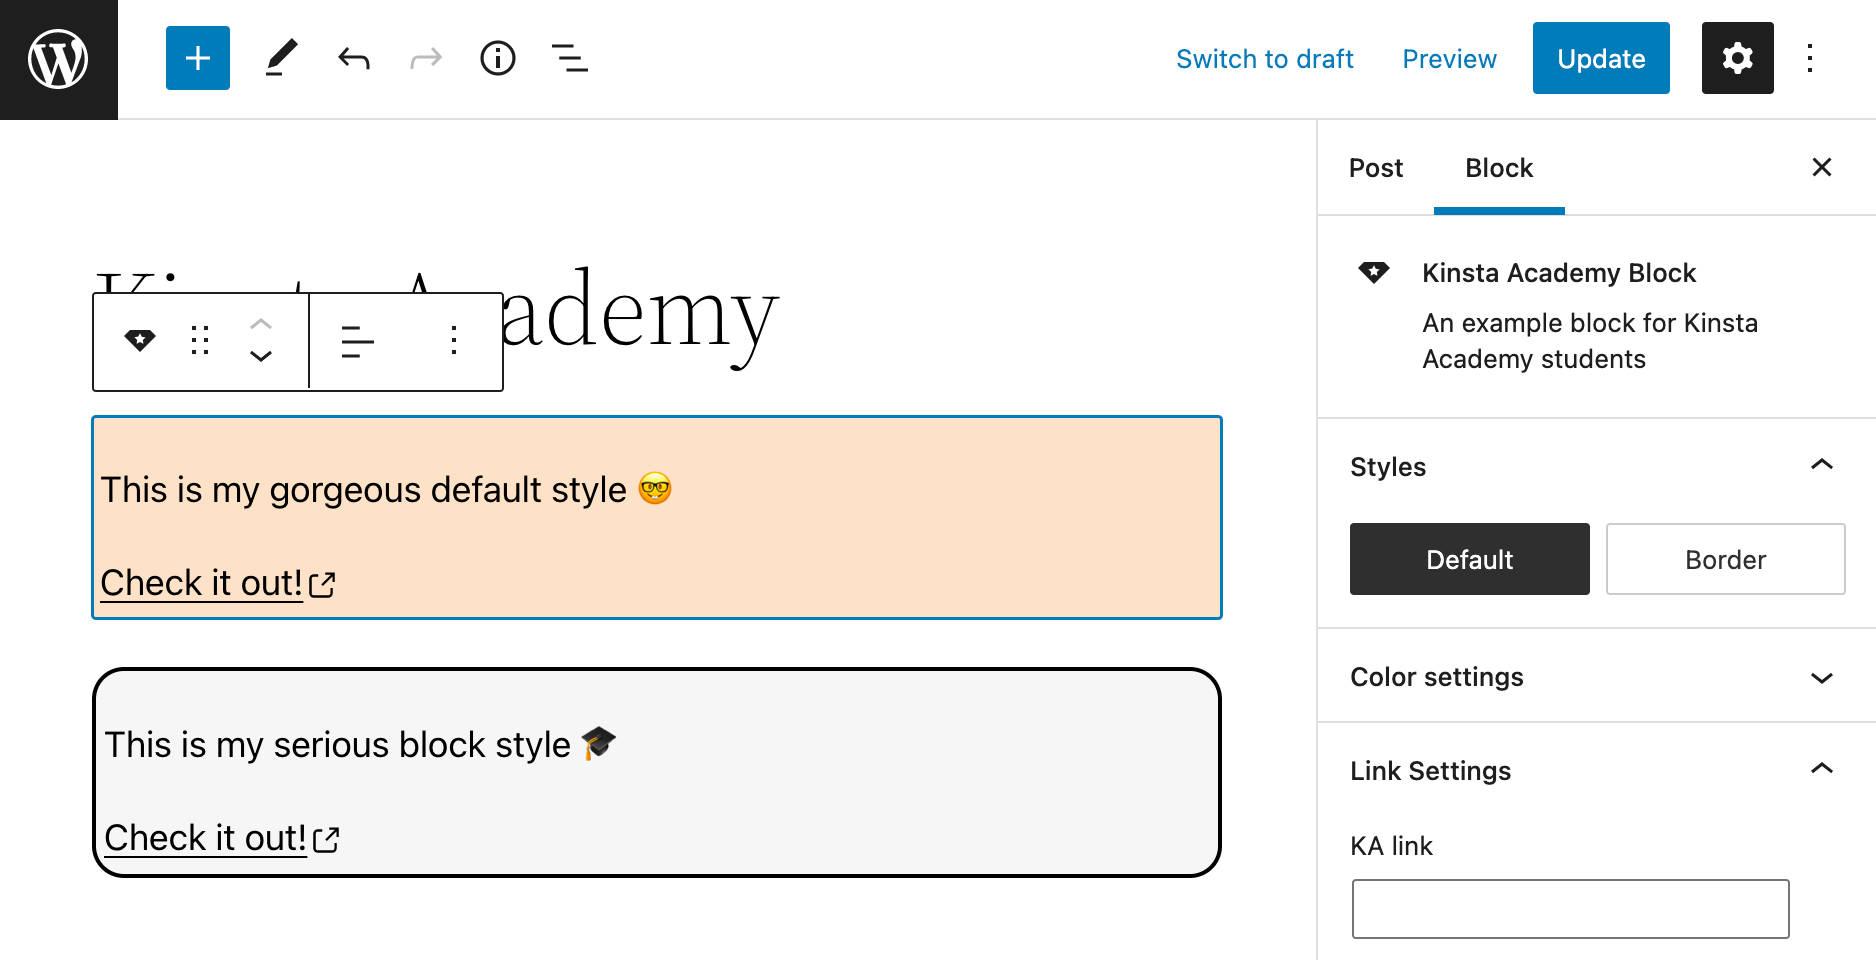Click the WordPress logo icon
This screenshot has width=1876, height=960.
58,59
